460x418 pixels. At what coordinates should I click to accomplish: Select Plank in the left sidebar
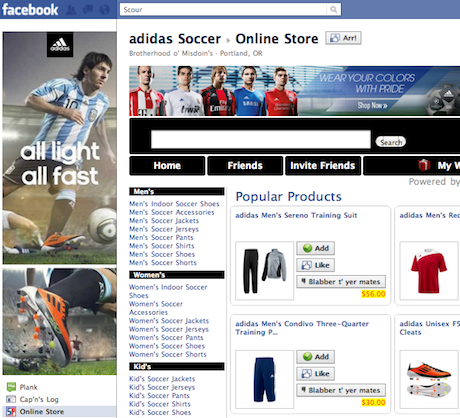tap(28, 387)
